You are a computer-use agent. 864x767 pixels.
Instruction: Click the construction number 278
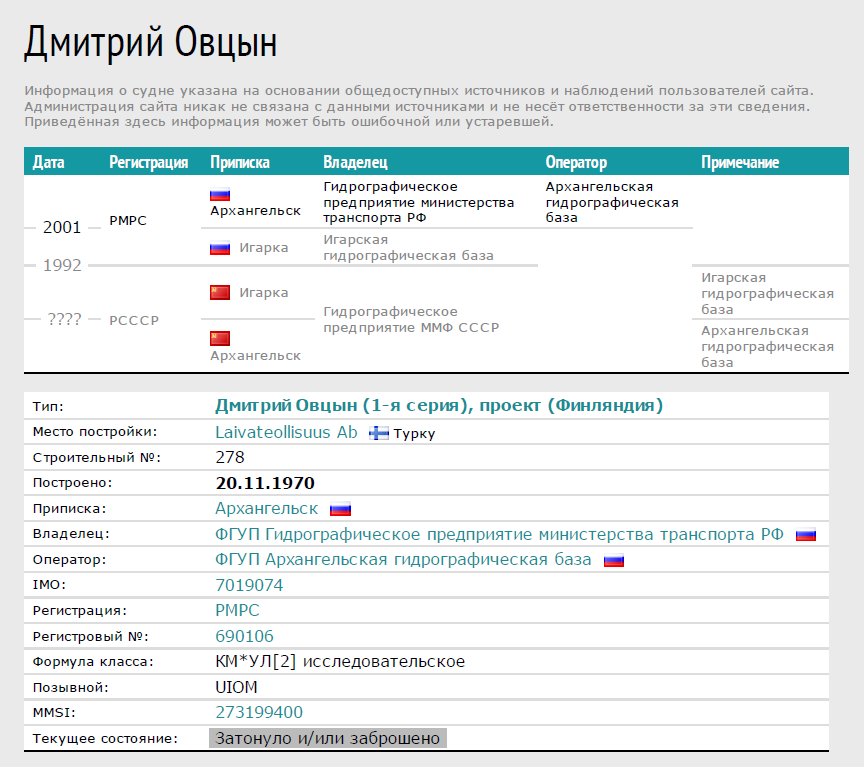(x=230, y=457)
